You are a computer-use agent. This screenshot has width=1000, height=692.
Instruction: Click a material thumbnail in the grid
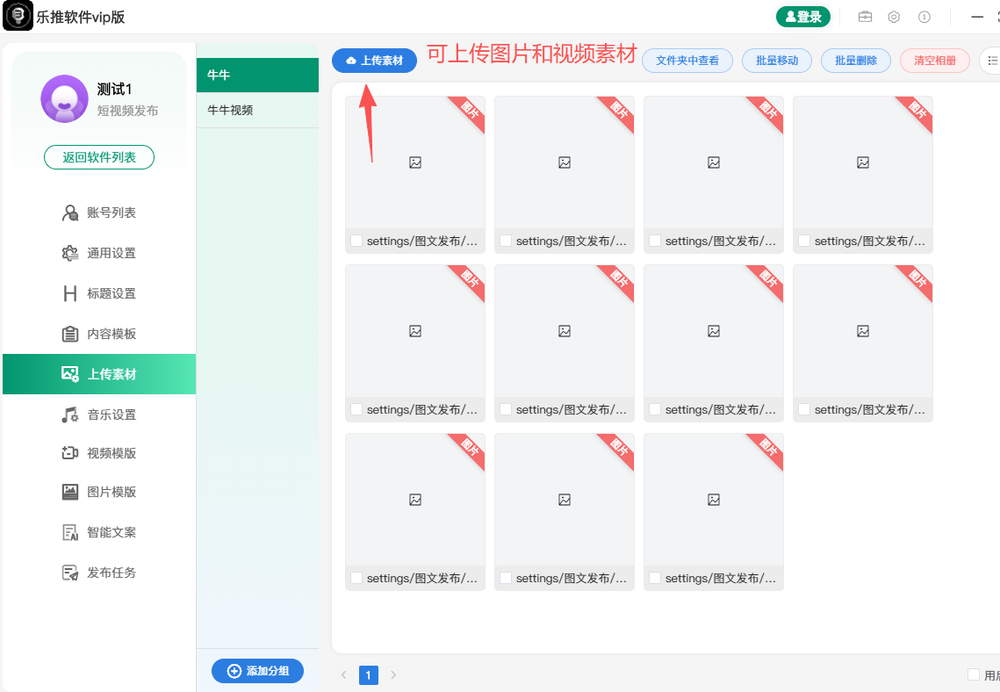[x=415, y=163]
